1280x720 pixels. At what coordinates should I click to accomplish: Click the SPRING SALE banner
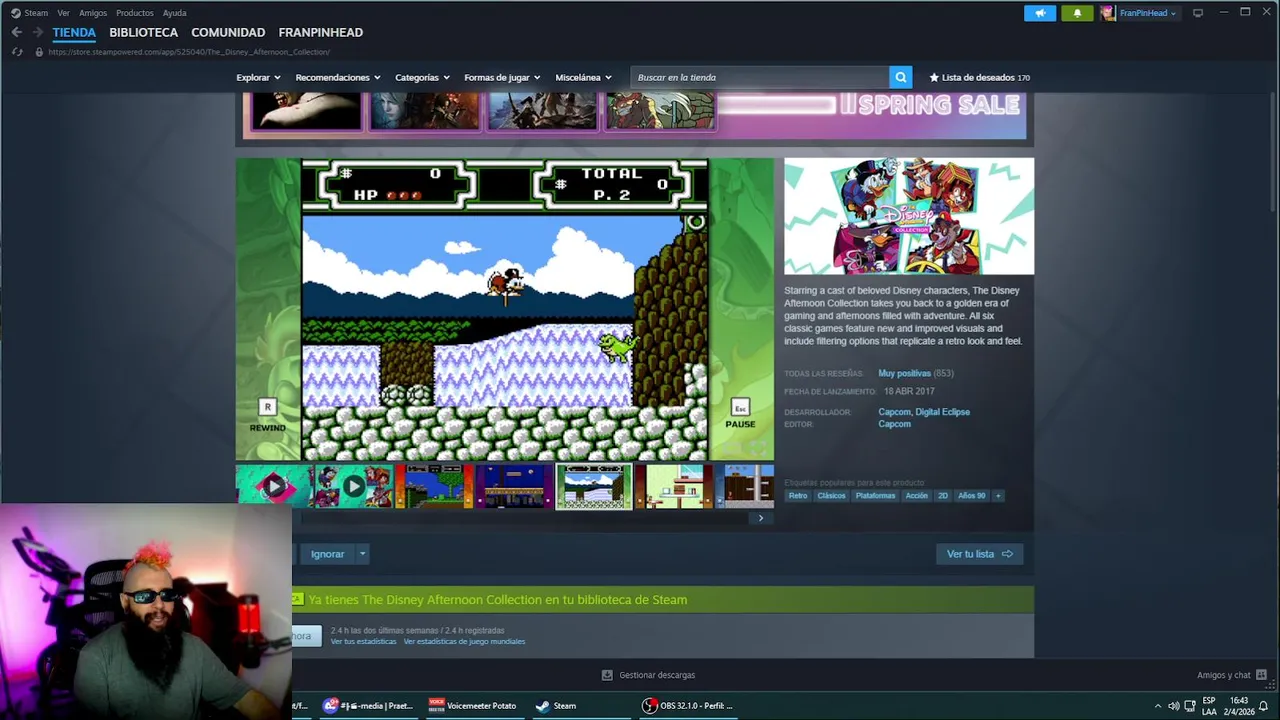click(x=635, y=115)
